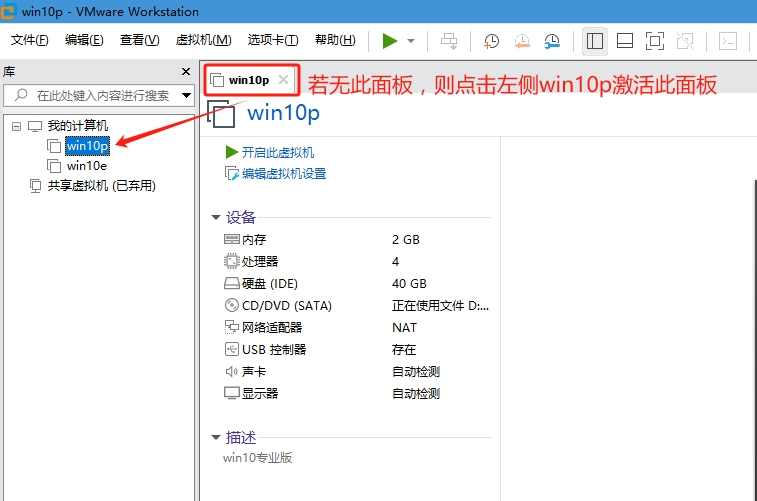Open the 网络适配器 device entry
This screenshot has width=757, height=501.
point(272,328)
